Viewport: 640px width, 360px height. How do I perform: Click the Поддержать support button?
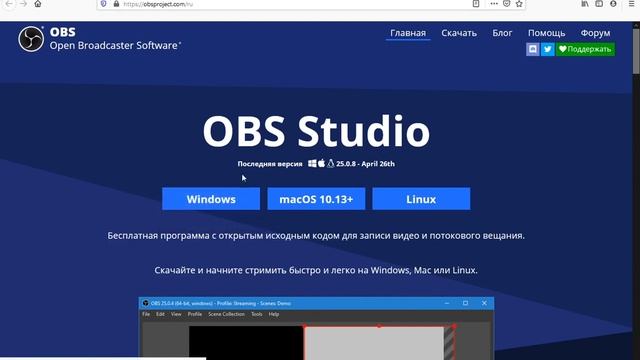tap(585, 49)
